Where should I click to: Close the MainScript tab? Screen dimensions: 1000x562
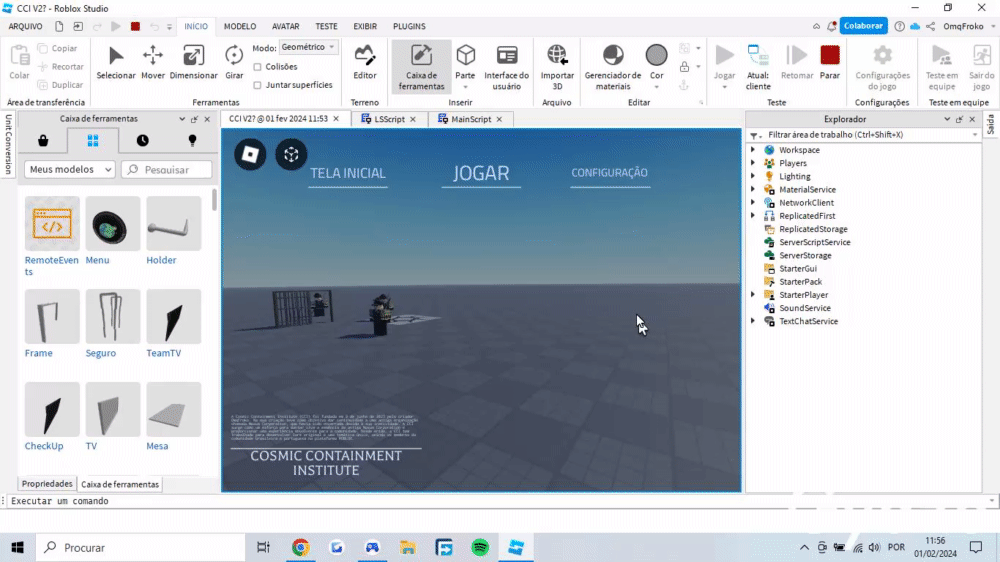[x=499, y=119]
